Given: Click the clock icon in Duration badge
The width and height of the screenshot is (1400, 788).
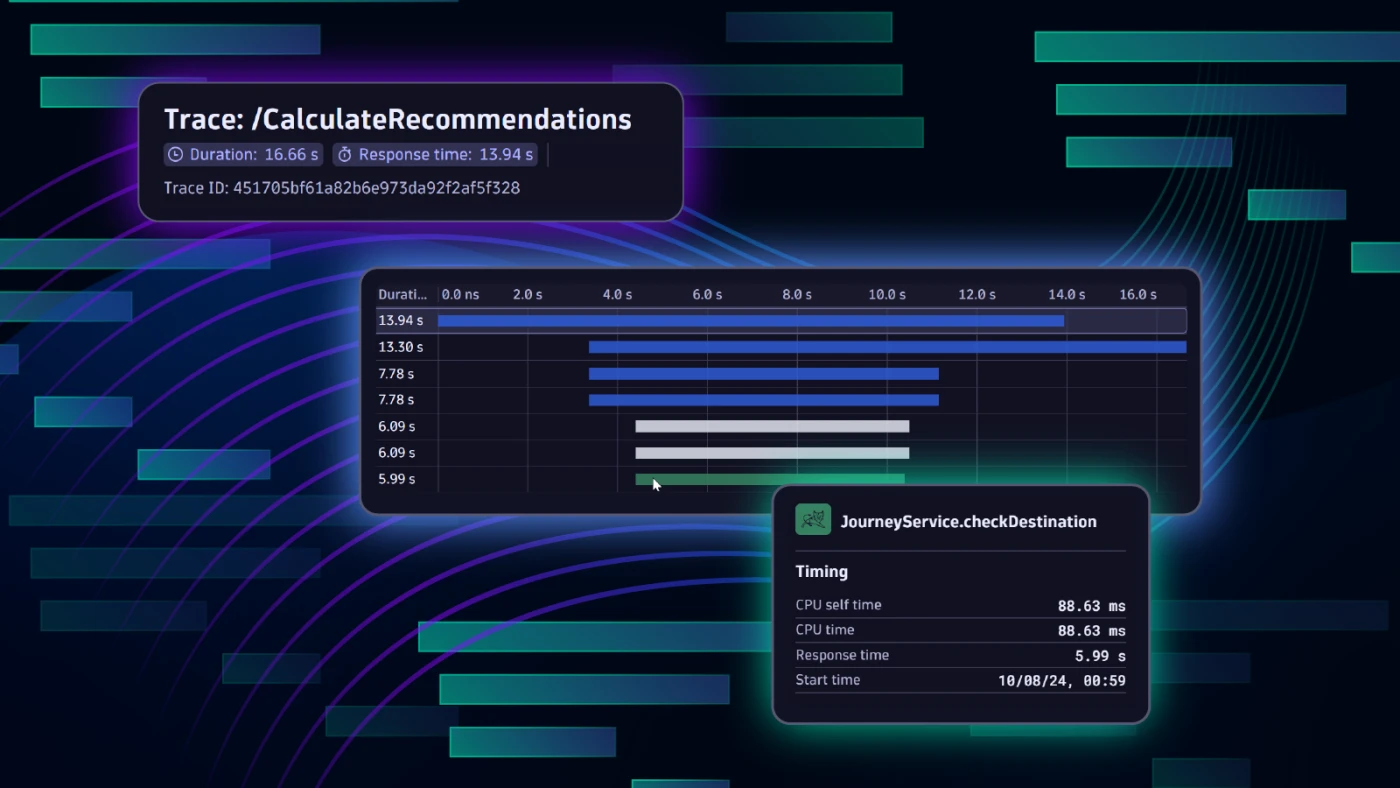Looking at the screenshot, I should [x=176, y=154].
